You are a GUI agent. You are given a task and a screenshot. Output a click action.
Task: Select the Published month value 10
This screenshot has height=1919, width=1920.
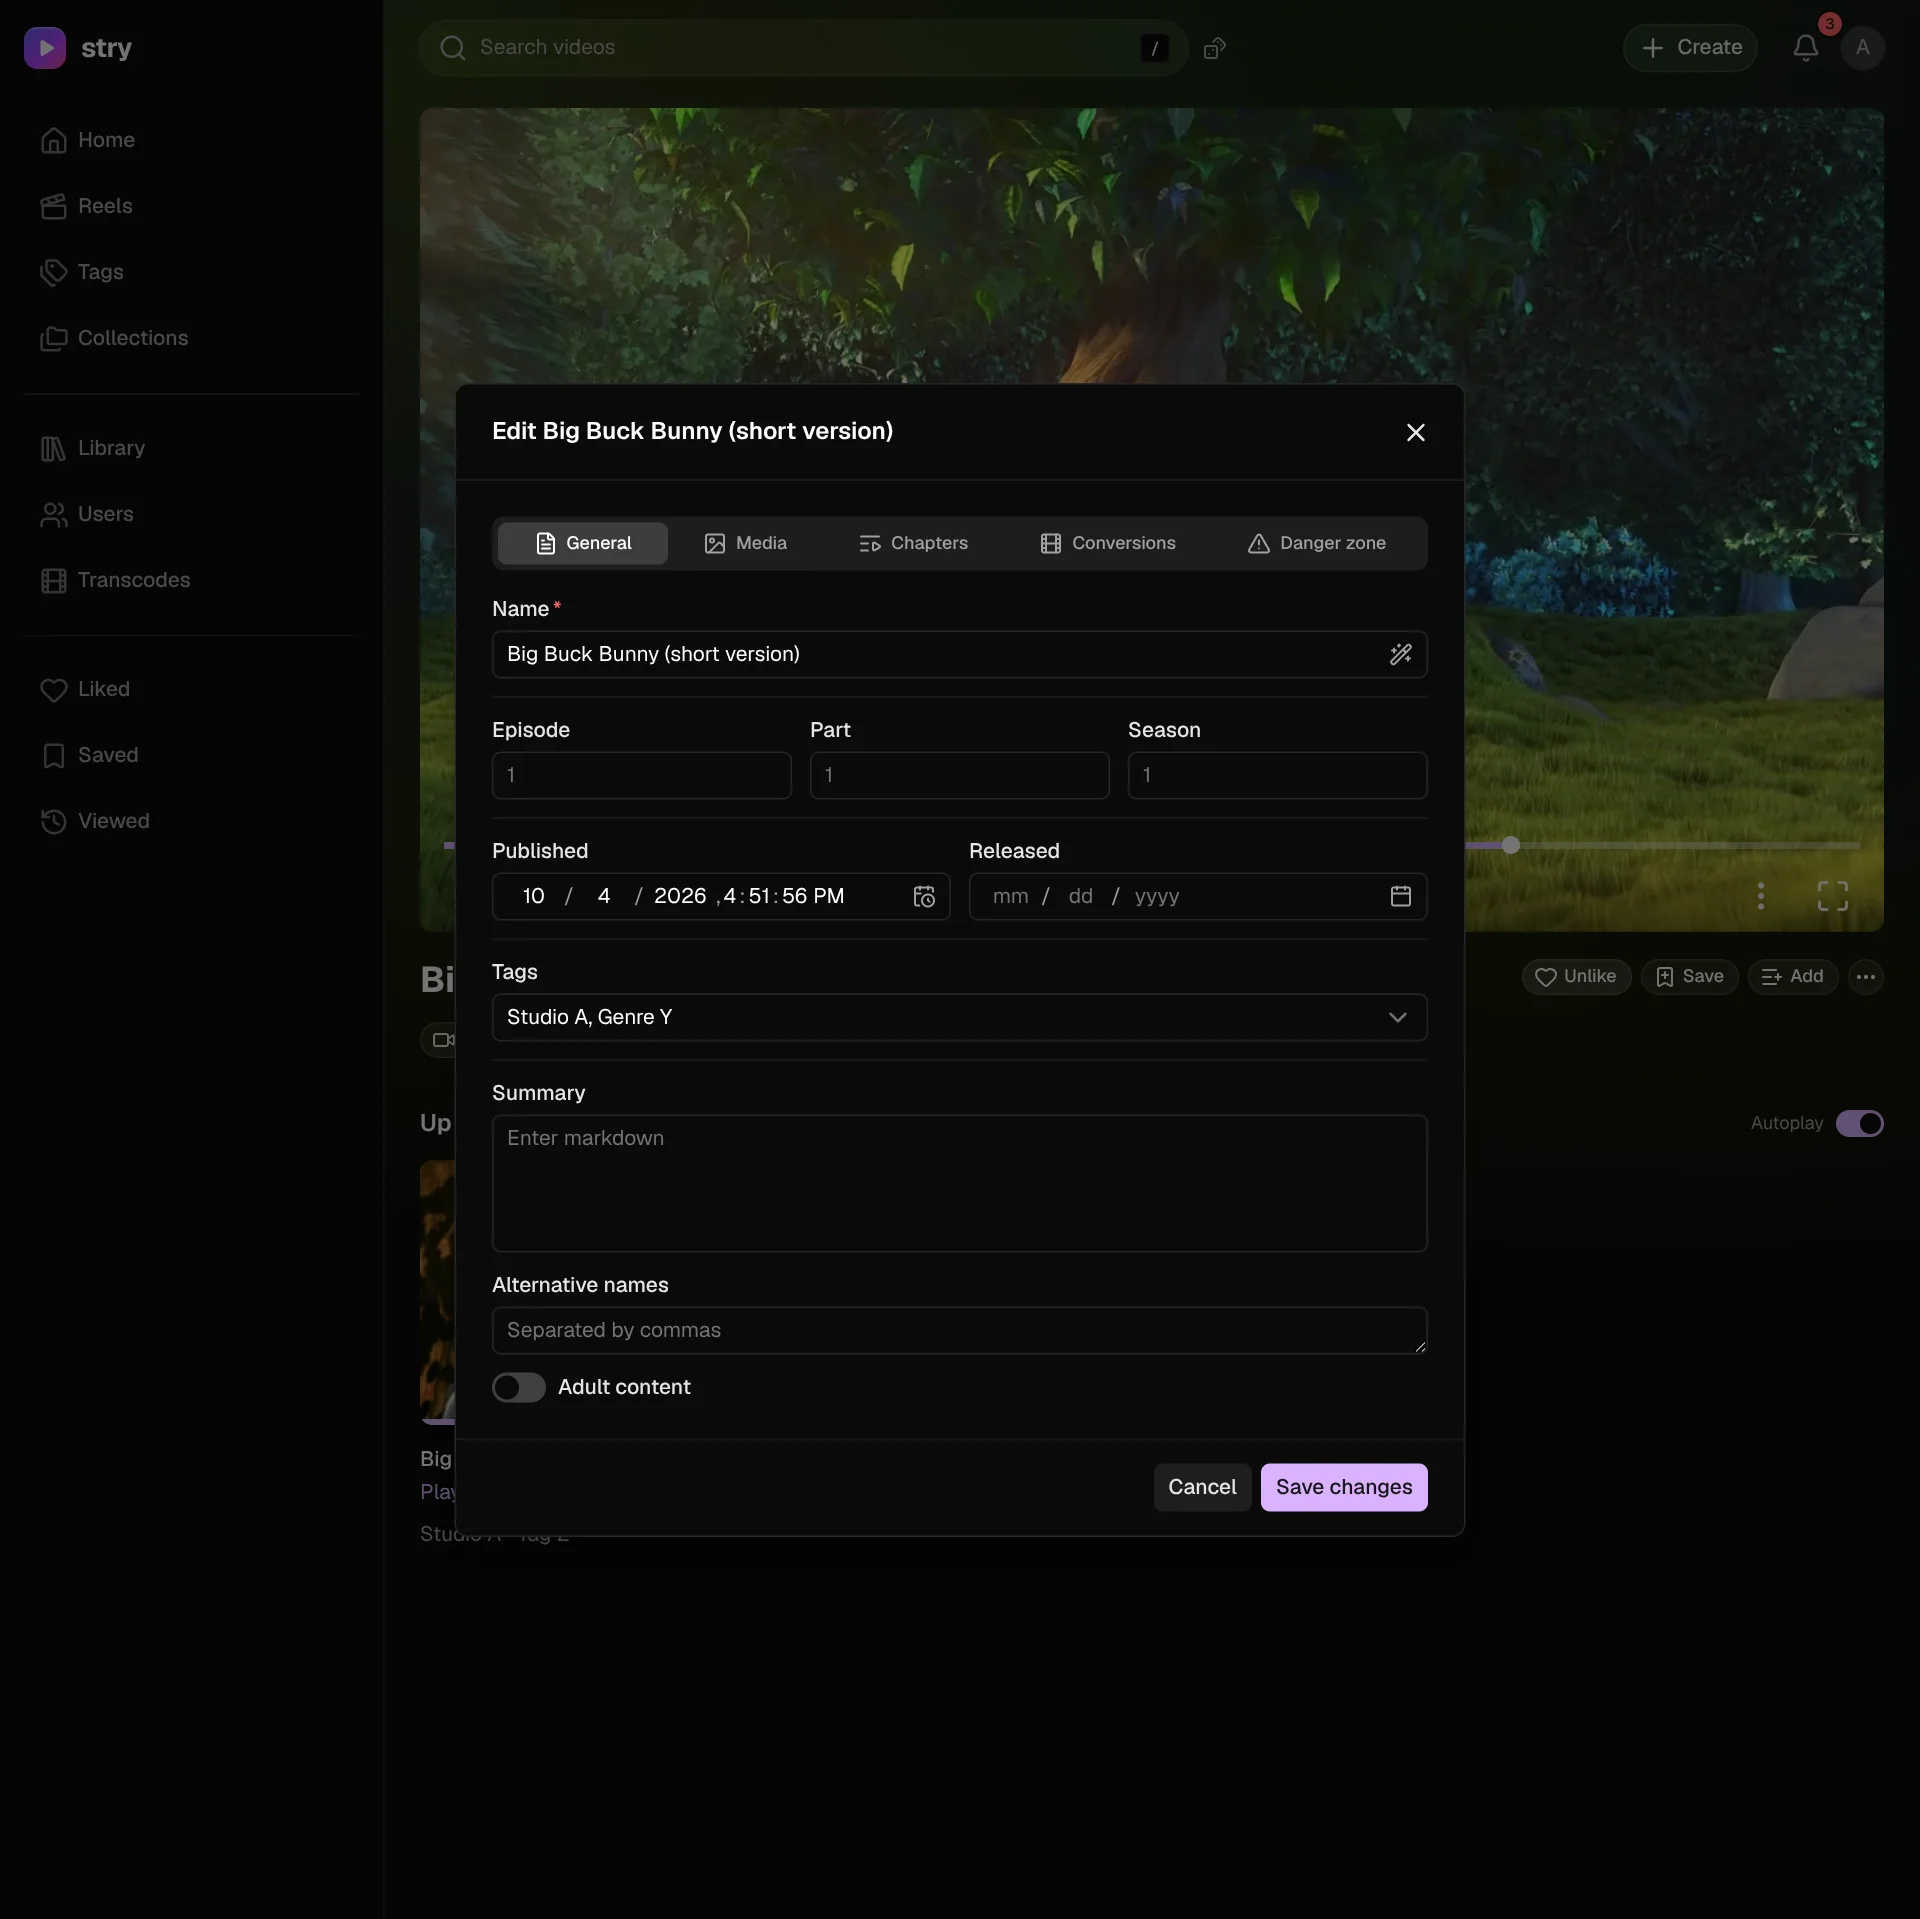click(533, 897)
